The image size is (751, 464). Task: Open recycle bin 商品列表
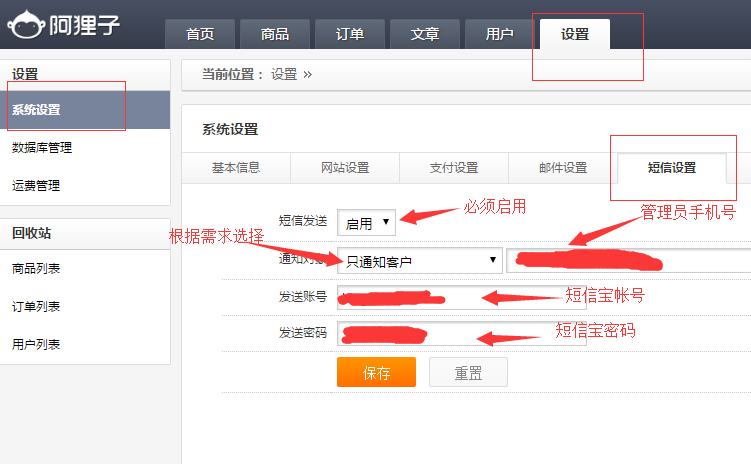pyautogui.click(x=36, y=269)
